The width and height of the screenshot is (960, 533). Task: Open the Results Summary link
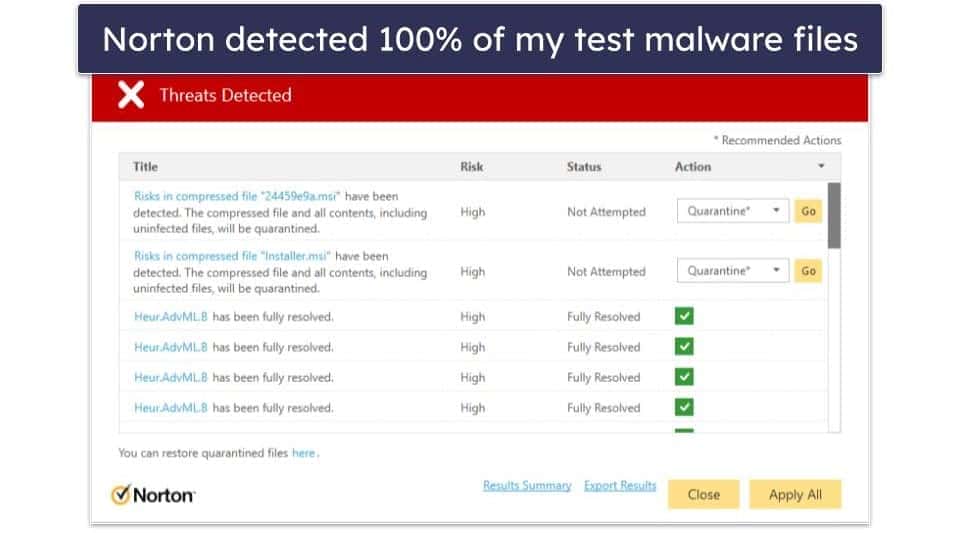527,486
